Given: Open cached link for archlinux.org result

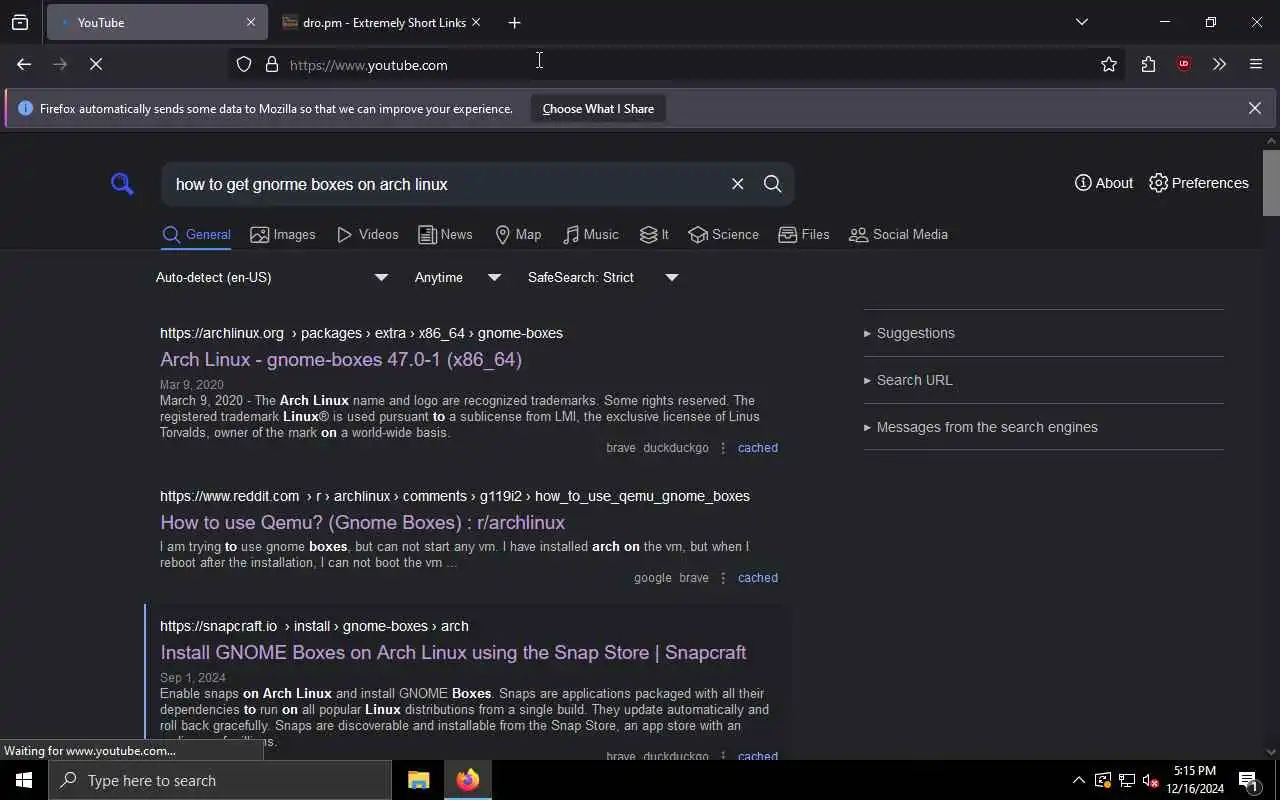Looking at the screenshot, I should click(757, 448).
